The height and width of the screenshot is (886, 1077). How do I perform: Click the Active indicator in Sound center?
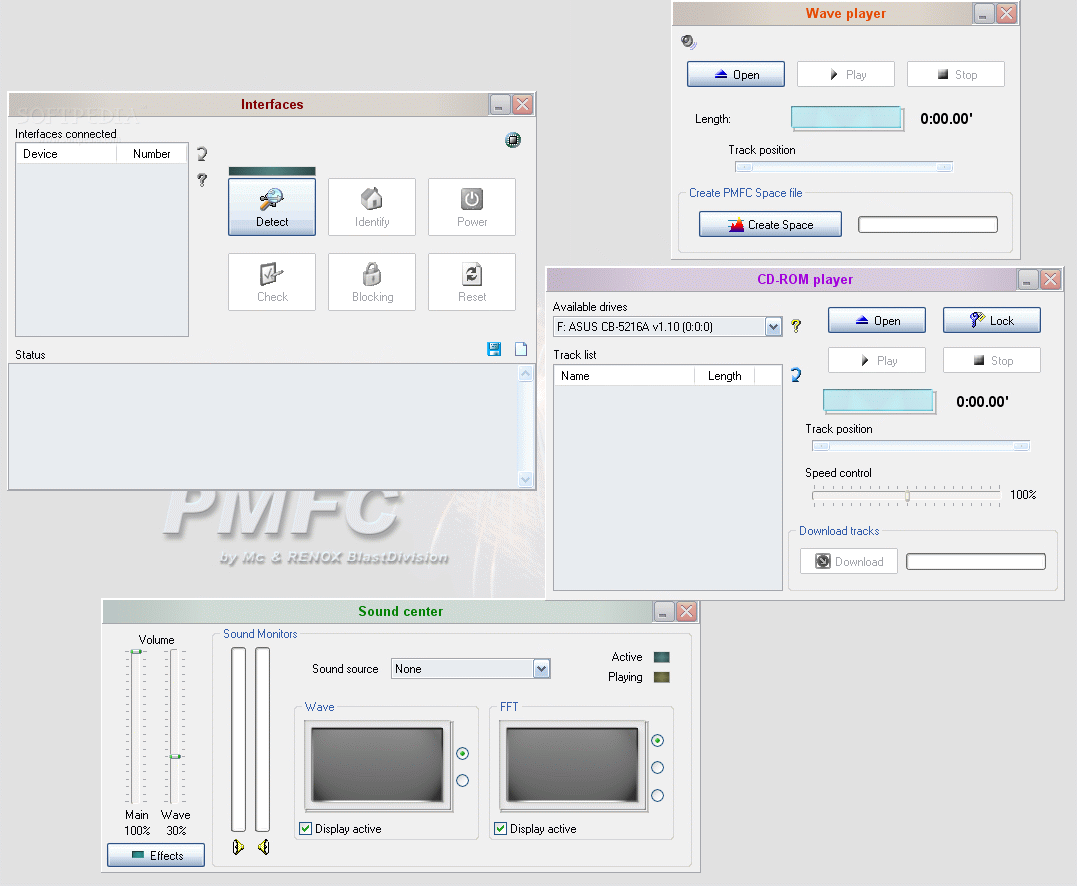tap(661, 657)
